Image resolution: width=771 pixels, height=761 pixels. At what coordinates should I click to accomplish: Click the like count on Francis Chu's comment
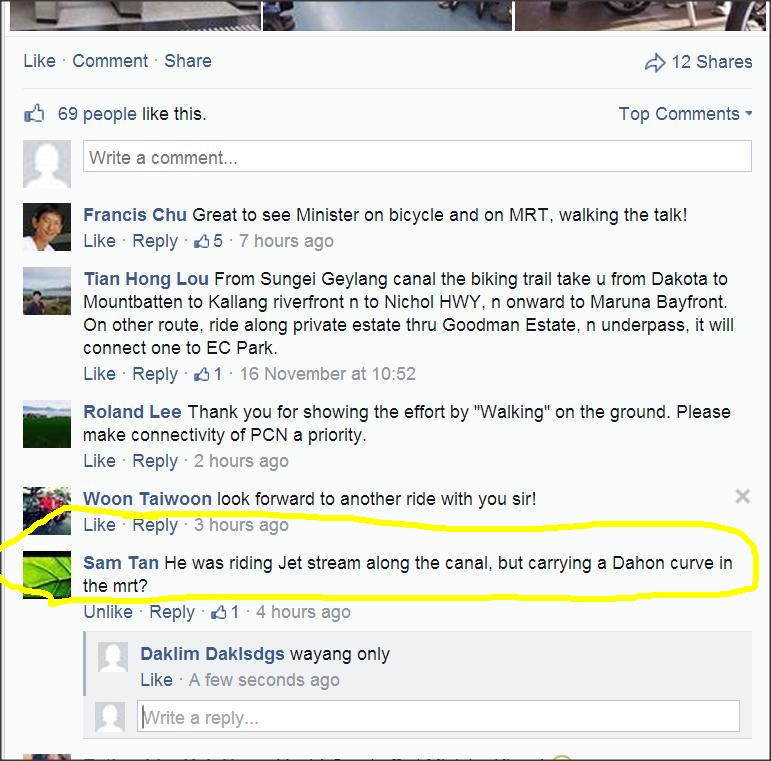(x=208, y=241)
